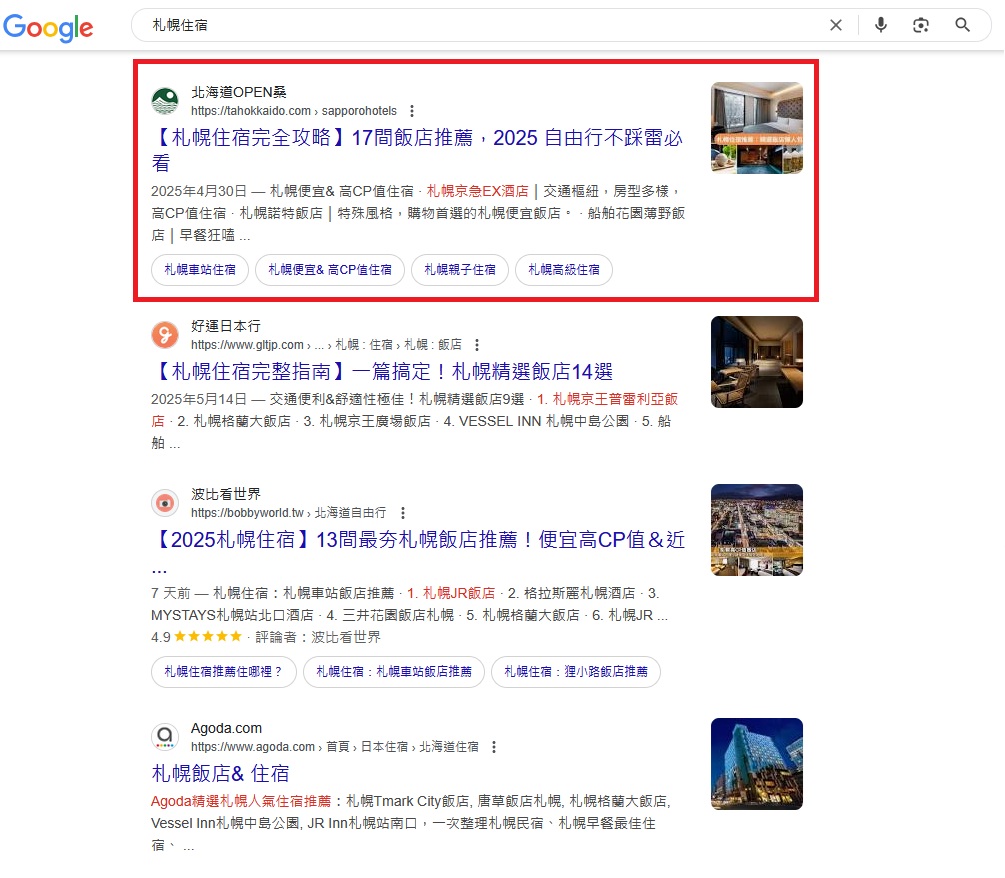Clear the search box with the X icon

pyautogui.click(x=836, y=25)
